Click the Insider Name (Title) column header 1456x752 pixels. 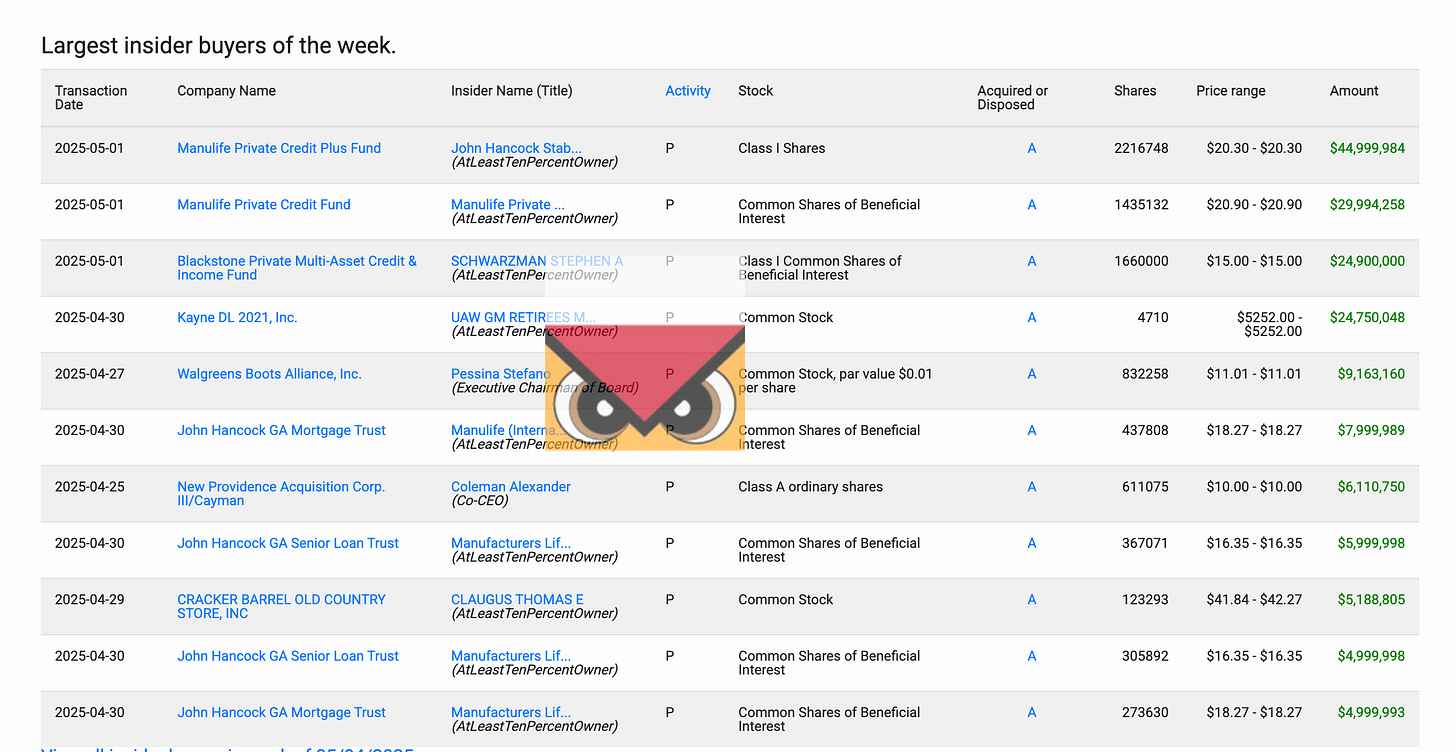(512, 91)
